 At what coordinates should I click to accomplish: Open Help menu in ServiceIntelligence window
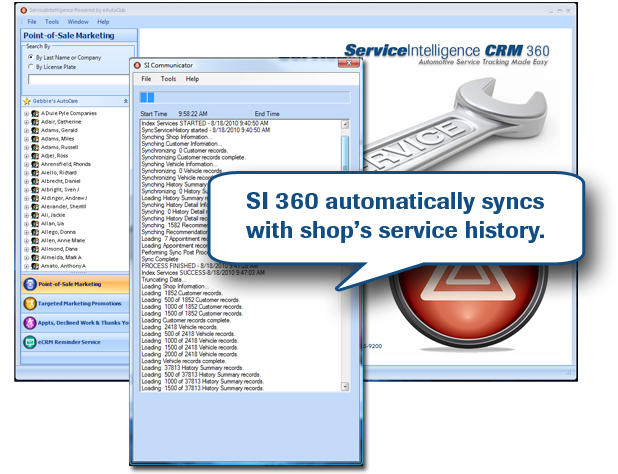click(x=103, y=22)
